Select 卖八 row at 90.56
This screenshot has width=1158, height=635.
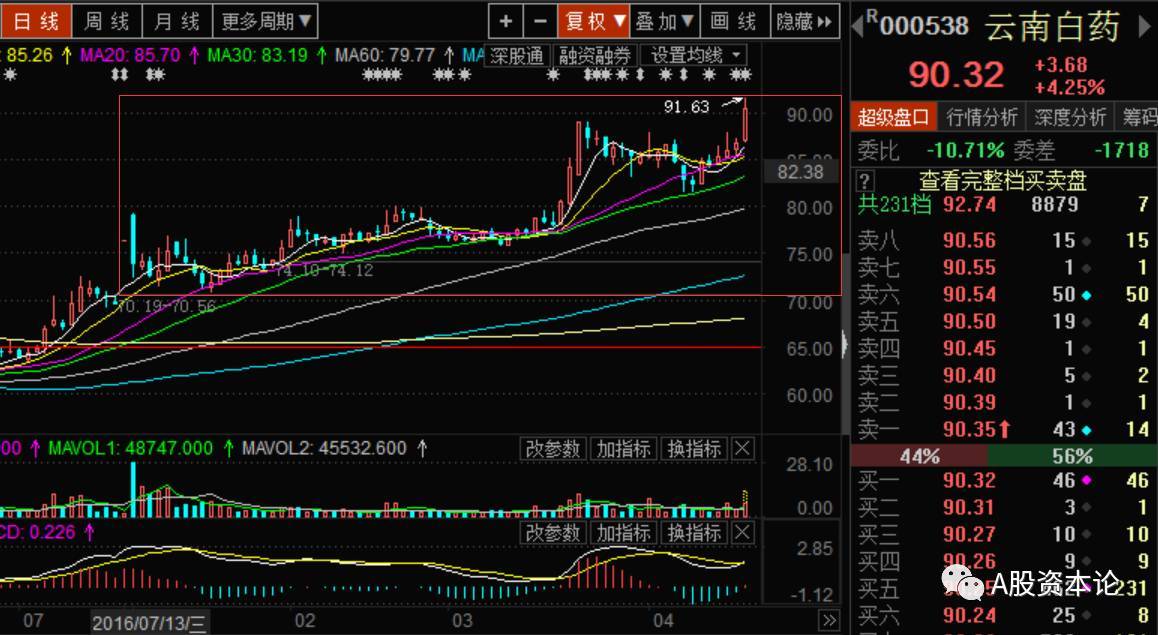(x=1003, y=240)
